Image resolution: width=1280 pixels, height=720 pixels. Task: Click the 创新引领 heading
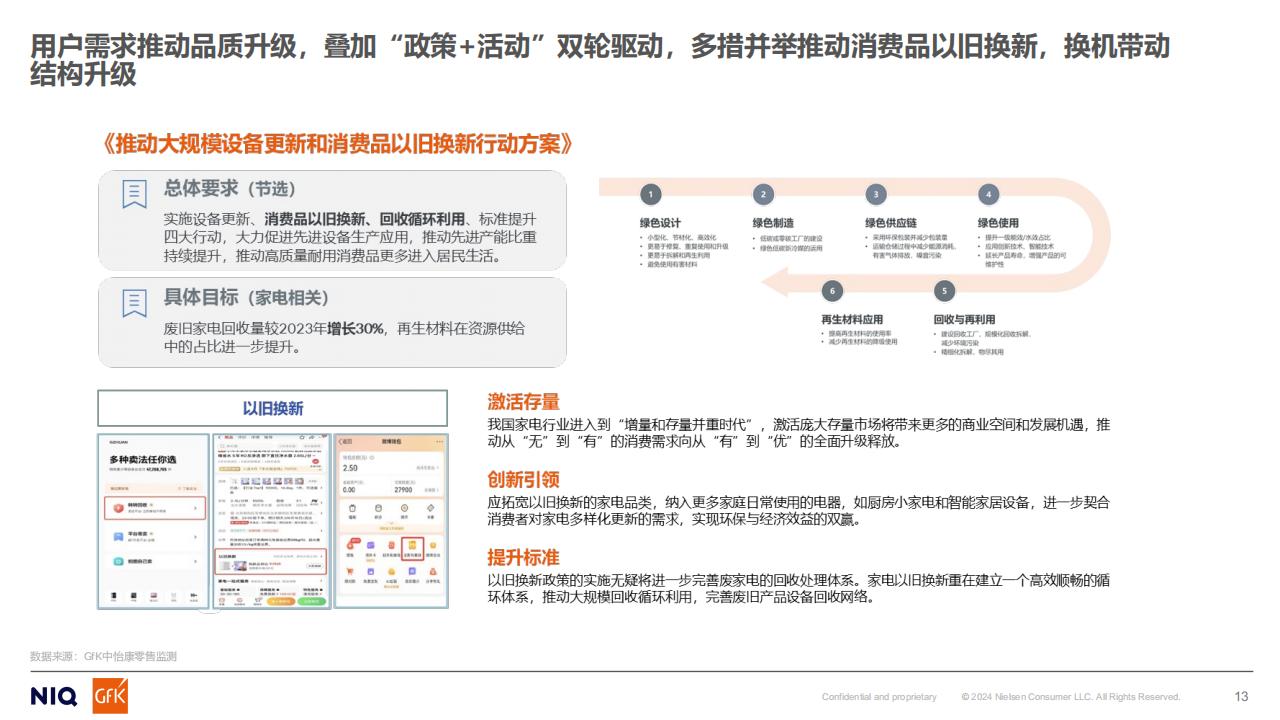coord(523,480)
